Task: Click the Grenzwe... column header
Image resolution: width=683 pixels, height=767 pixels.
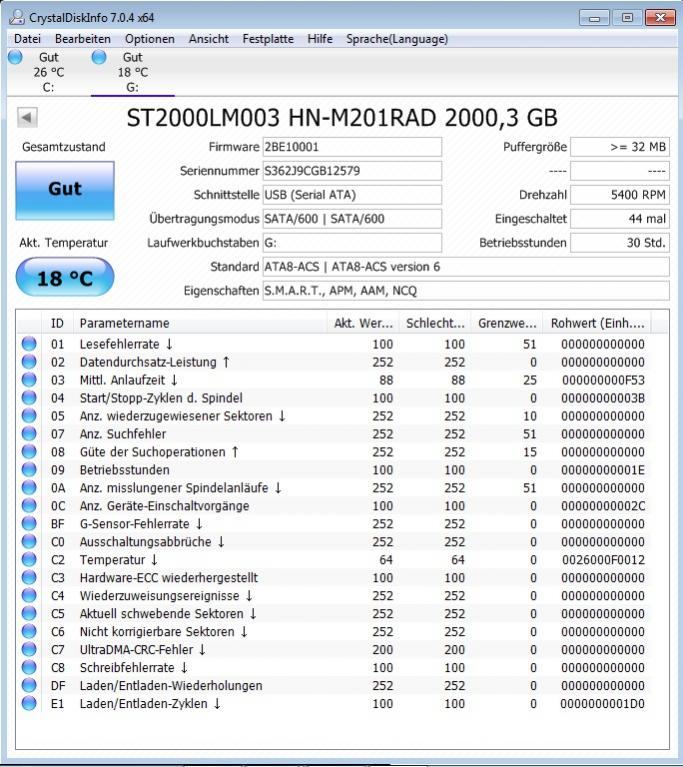Action: click(x=507, y=323)
